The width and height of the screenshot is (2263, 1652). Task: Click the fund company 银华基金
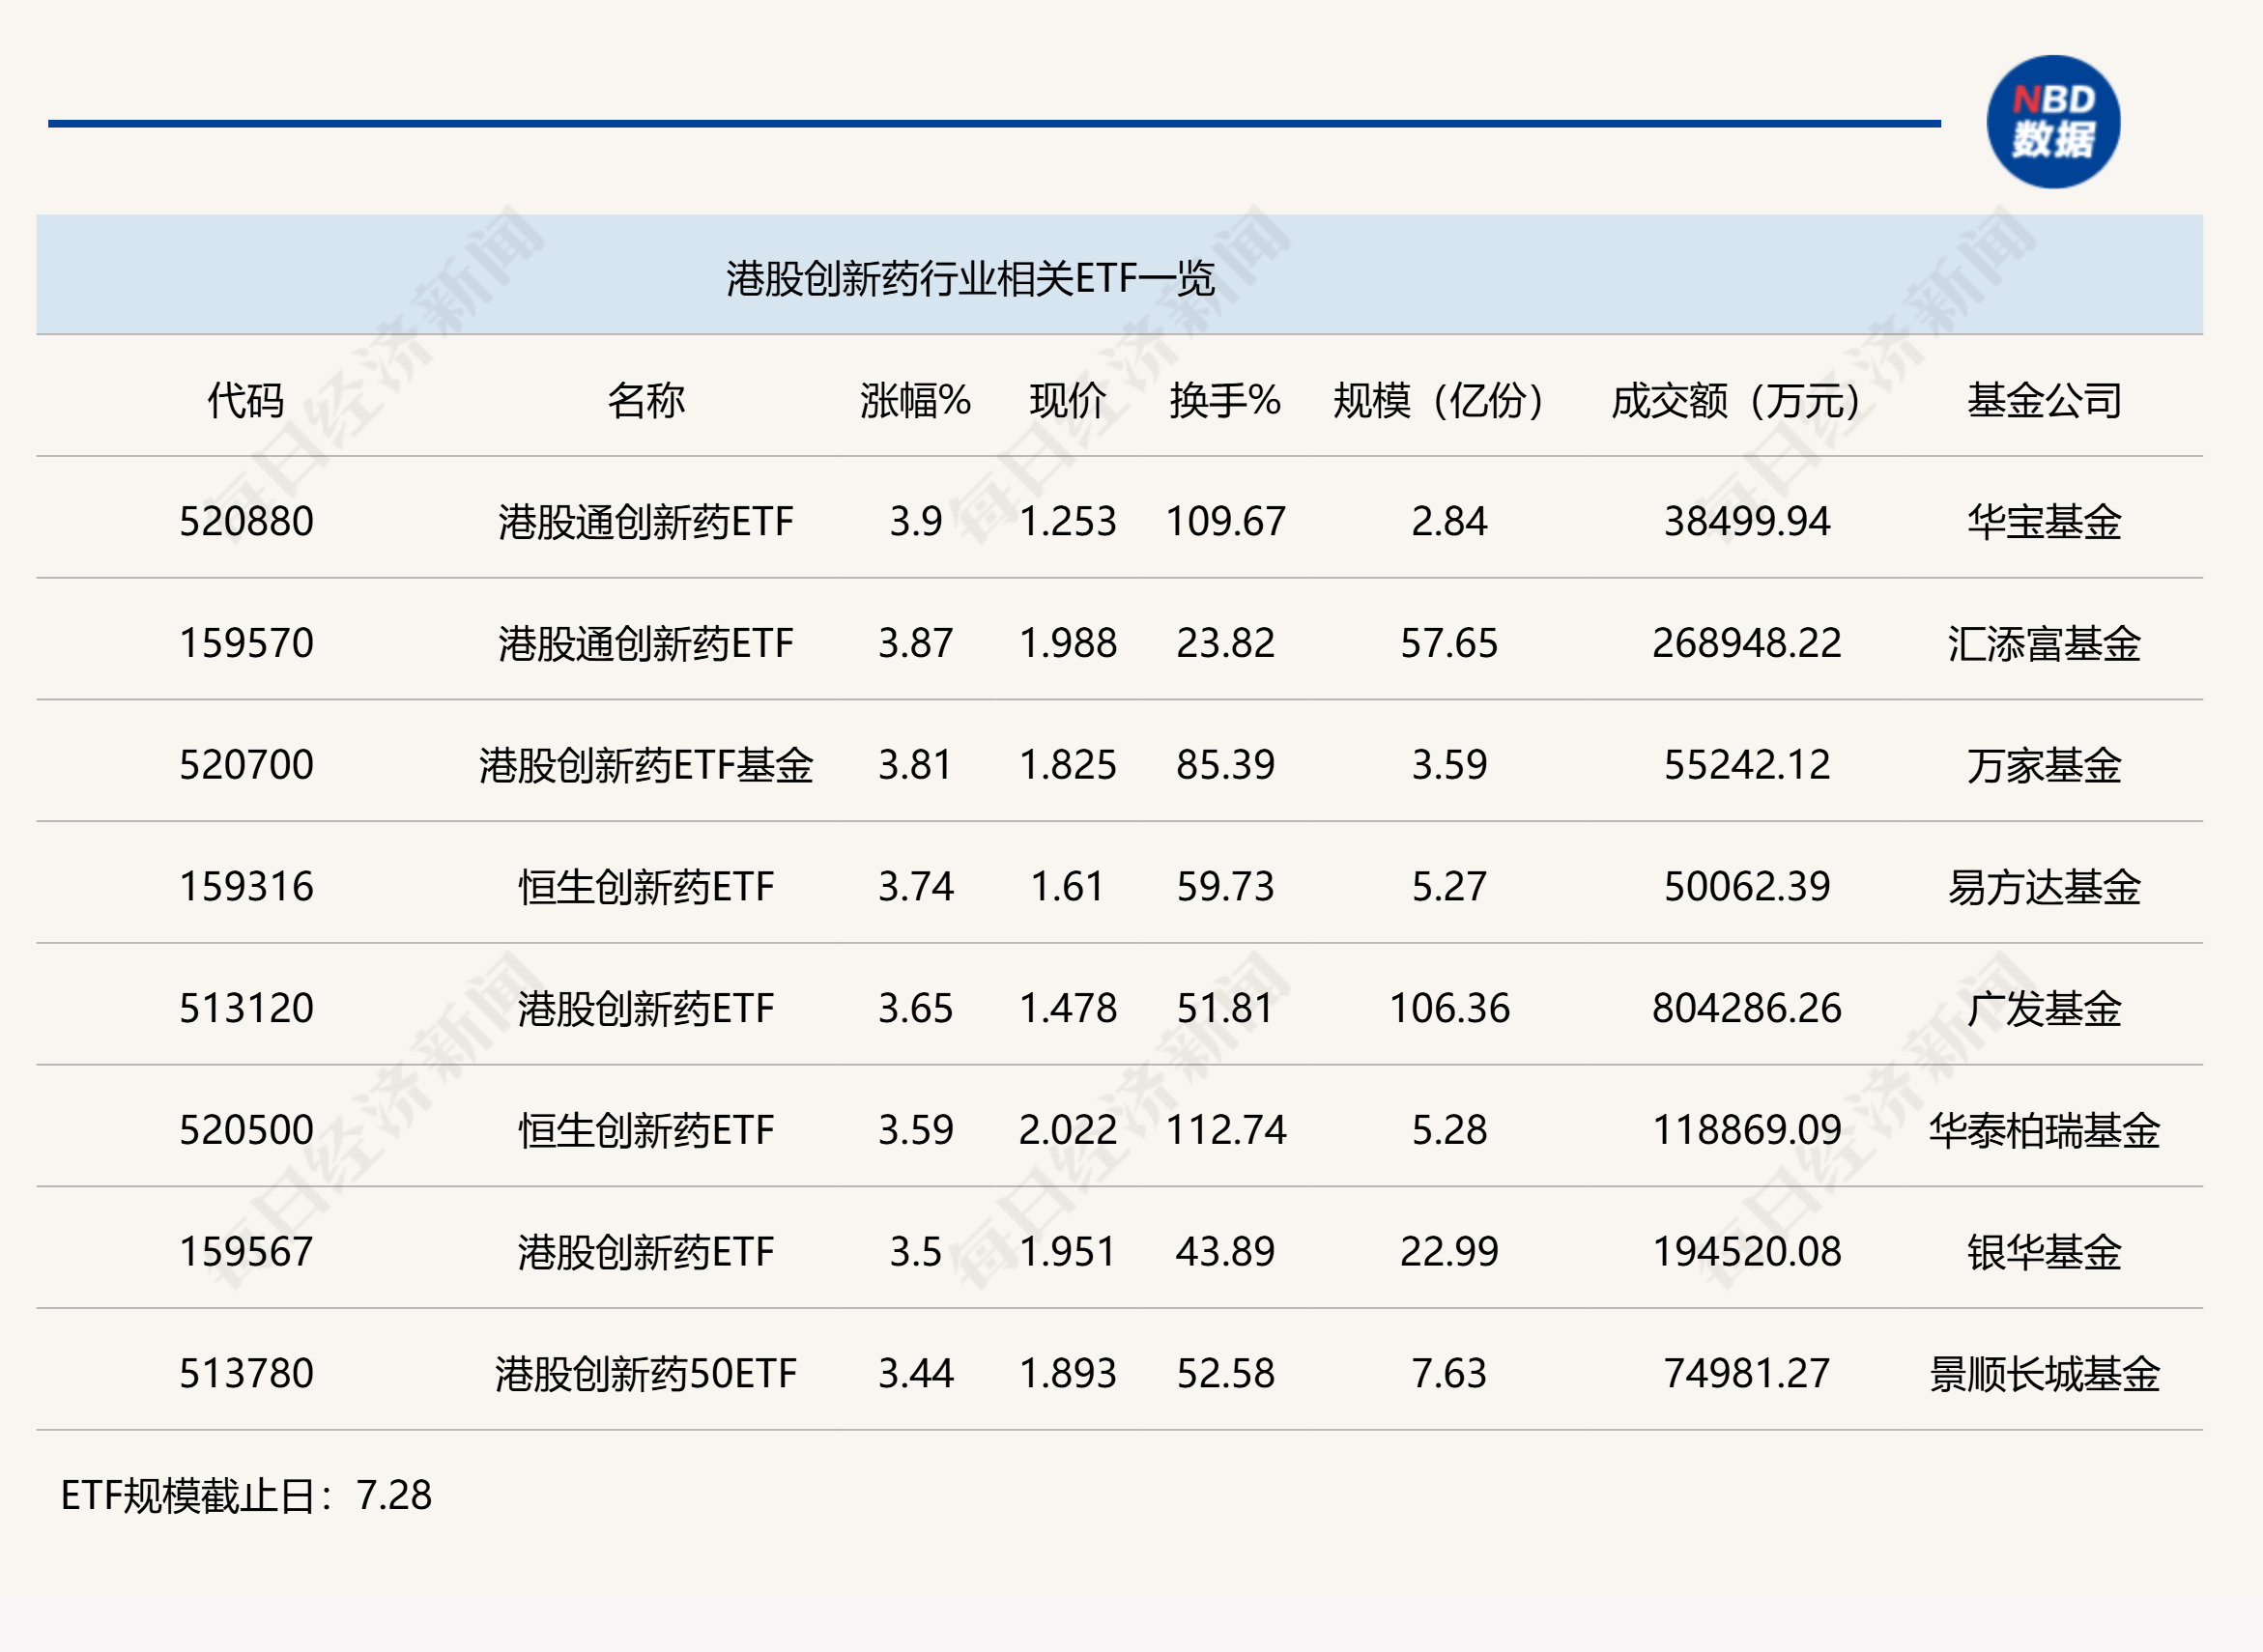(x=2044, y=1252)
